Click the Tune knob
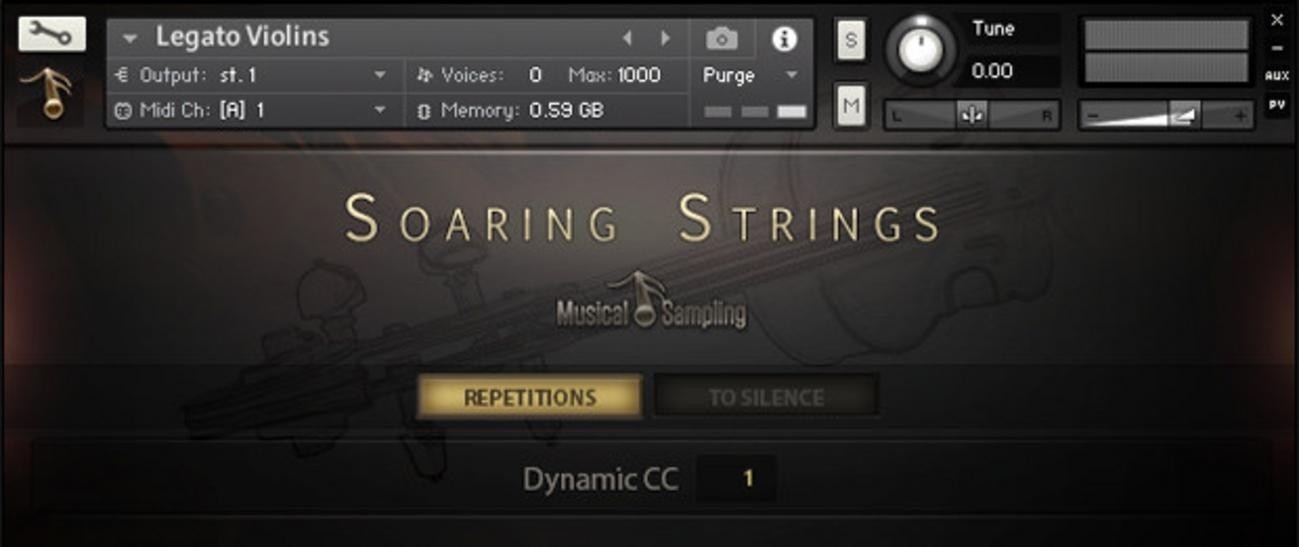The width and height of the screenshot is (1299, 547). (x=921, y=46)
